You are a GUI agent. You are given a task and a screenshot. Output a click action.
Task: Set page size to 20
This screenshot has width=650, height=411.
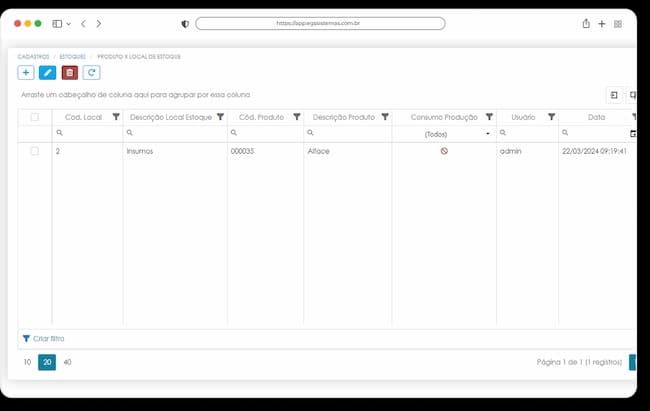47,362
